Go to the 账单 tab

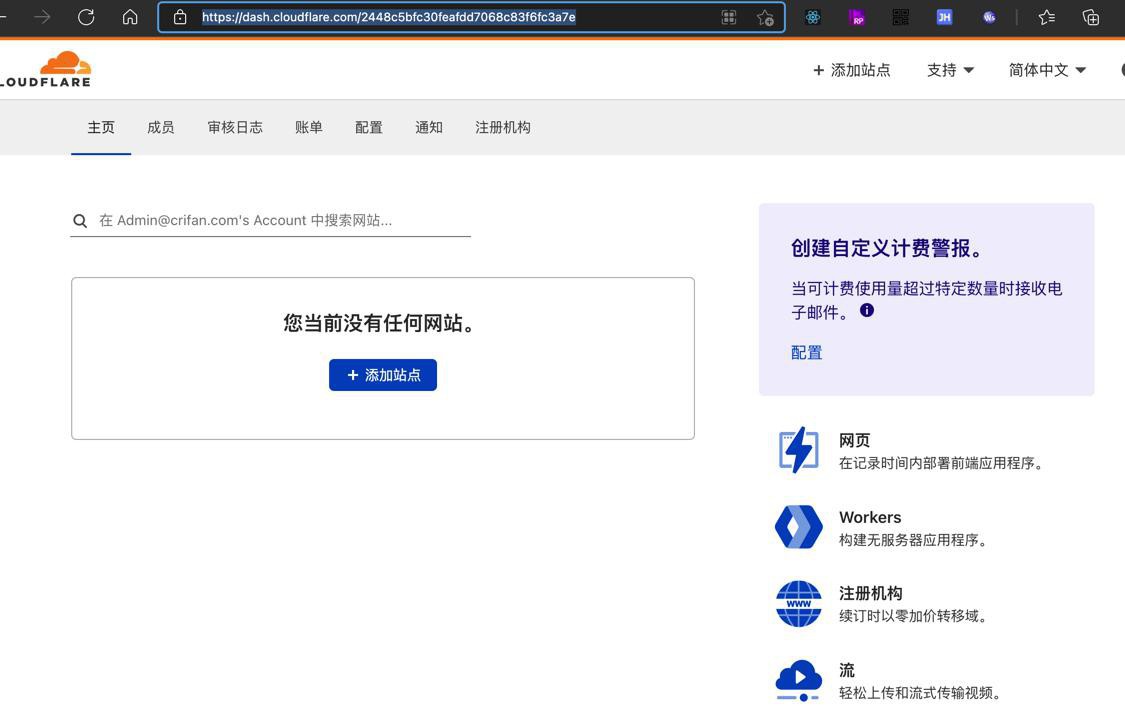[309, 127]
